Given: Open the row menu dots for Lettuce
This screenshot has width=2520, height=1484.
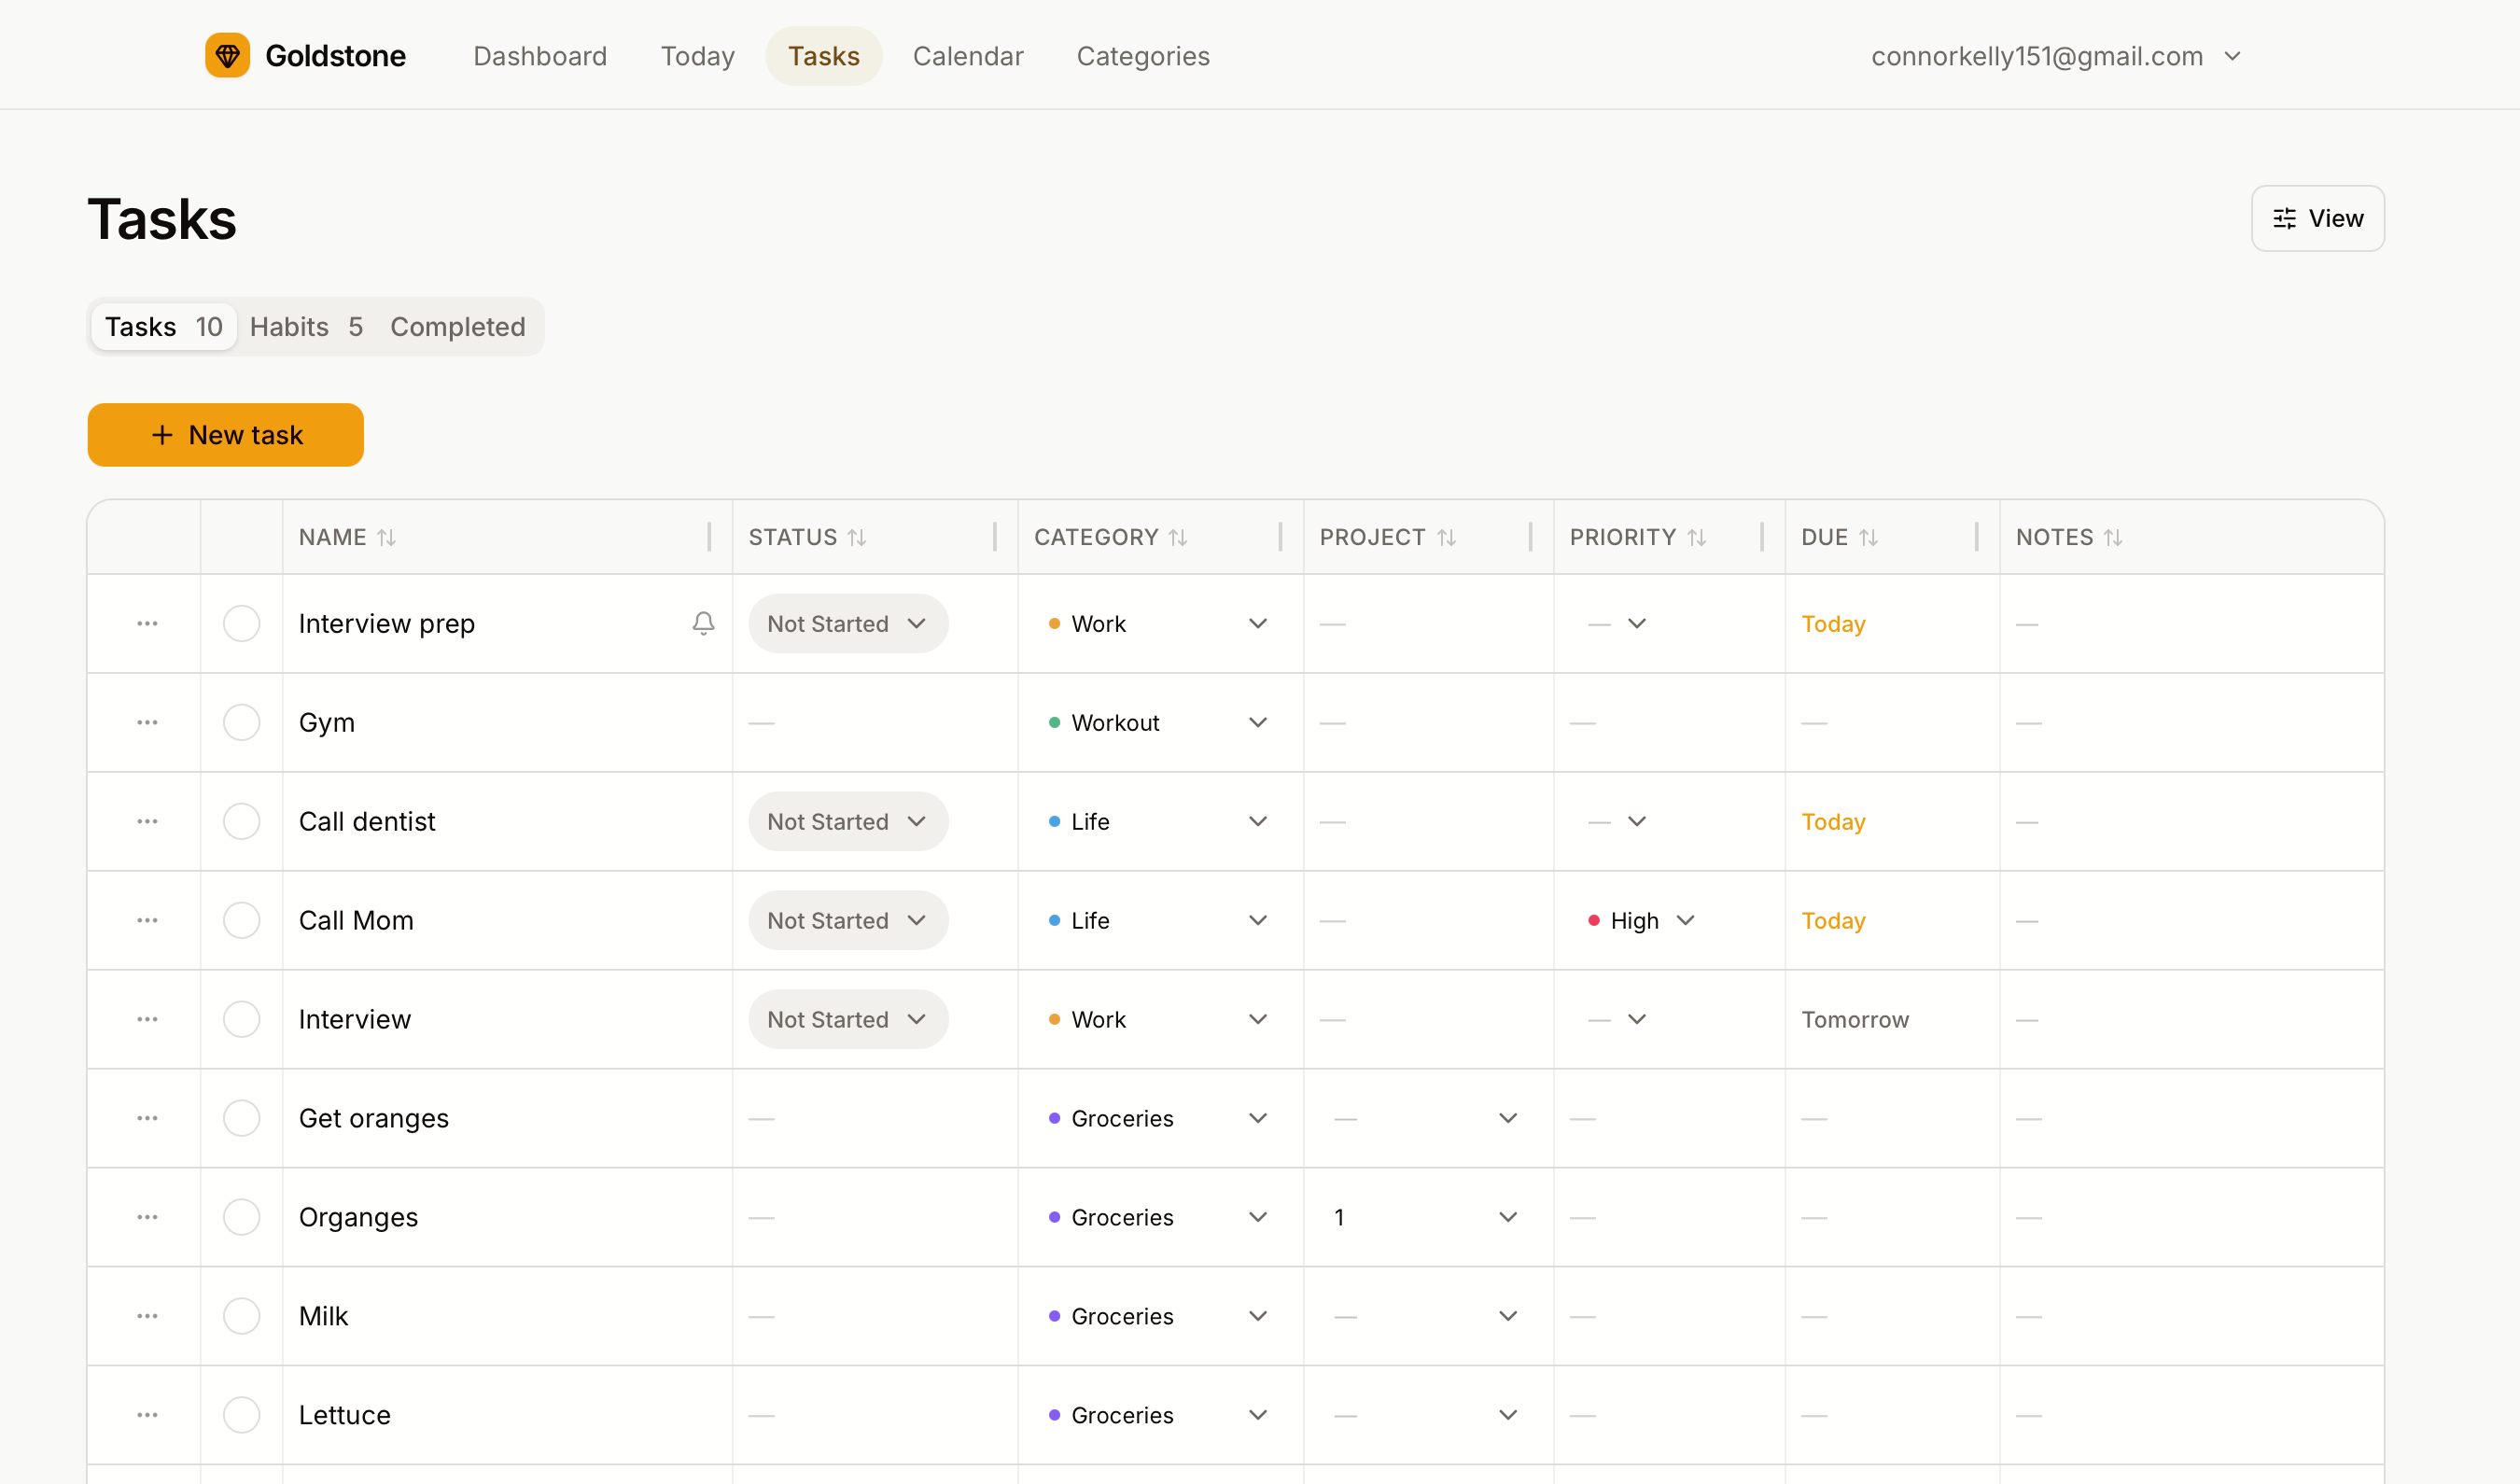Looking at the screenshot, I should click(x=147, y=1415).
